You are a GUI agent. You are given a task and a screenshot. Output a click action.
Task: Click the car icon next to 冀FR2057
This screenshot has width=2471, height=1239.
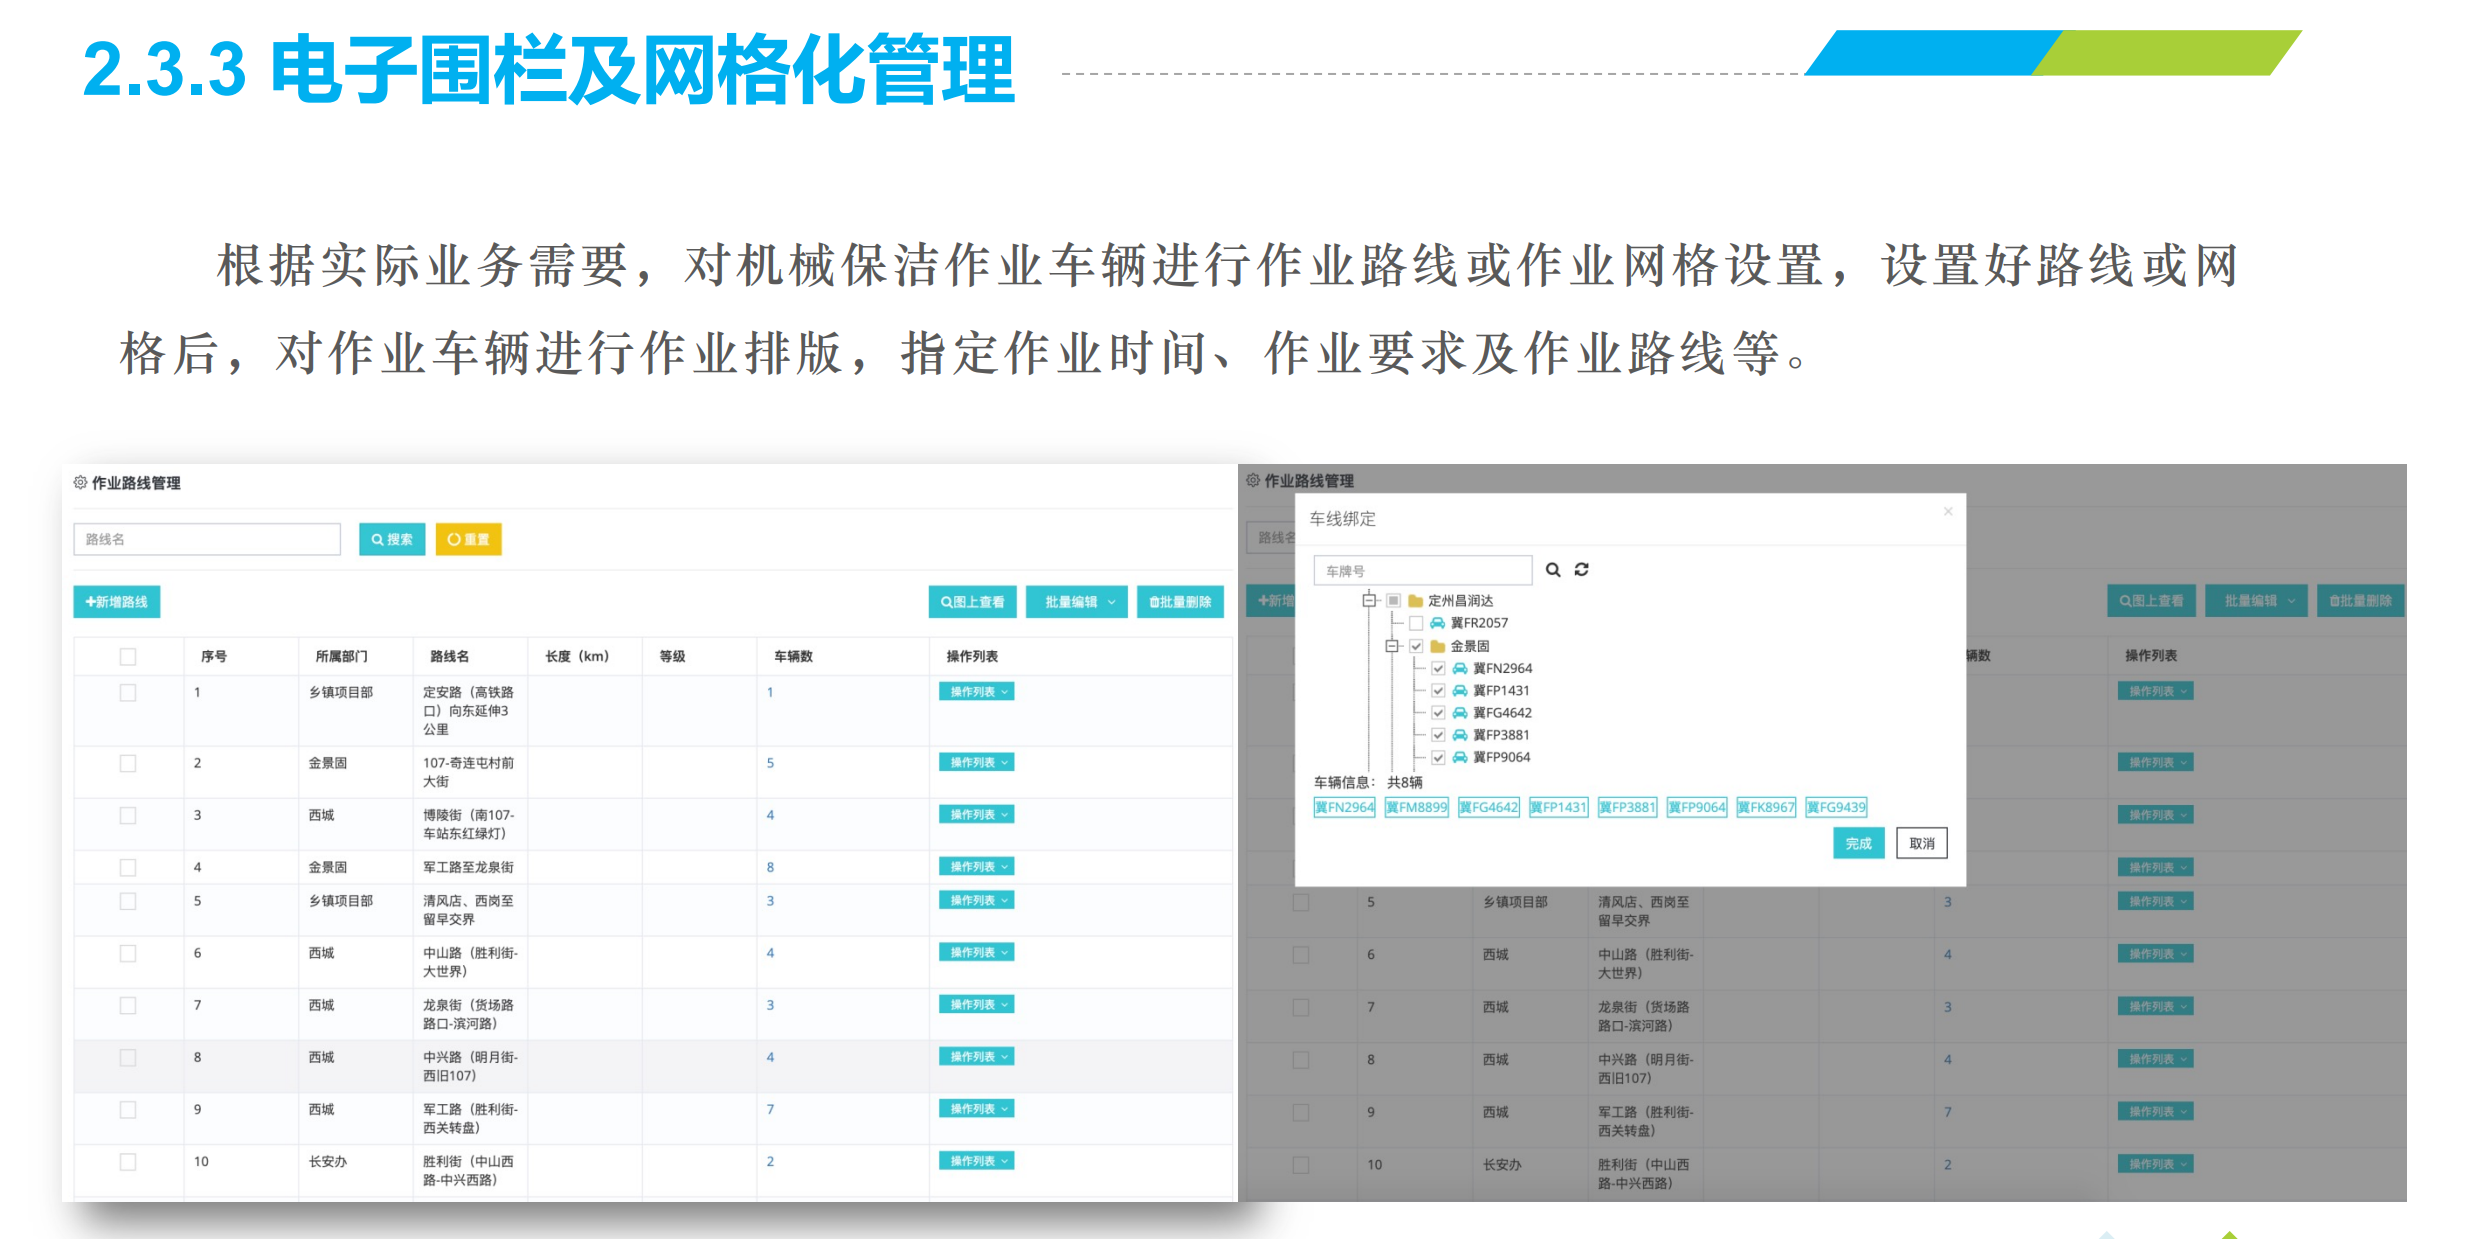click(x=1437, y=623)
